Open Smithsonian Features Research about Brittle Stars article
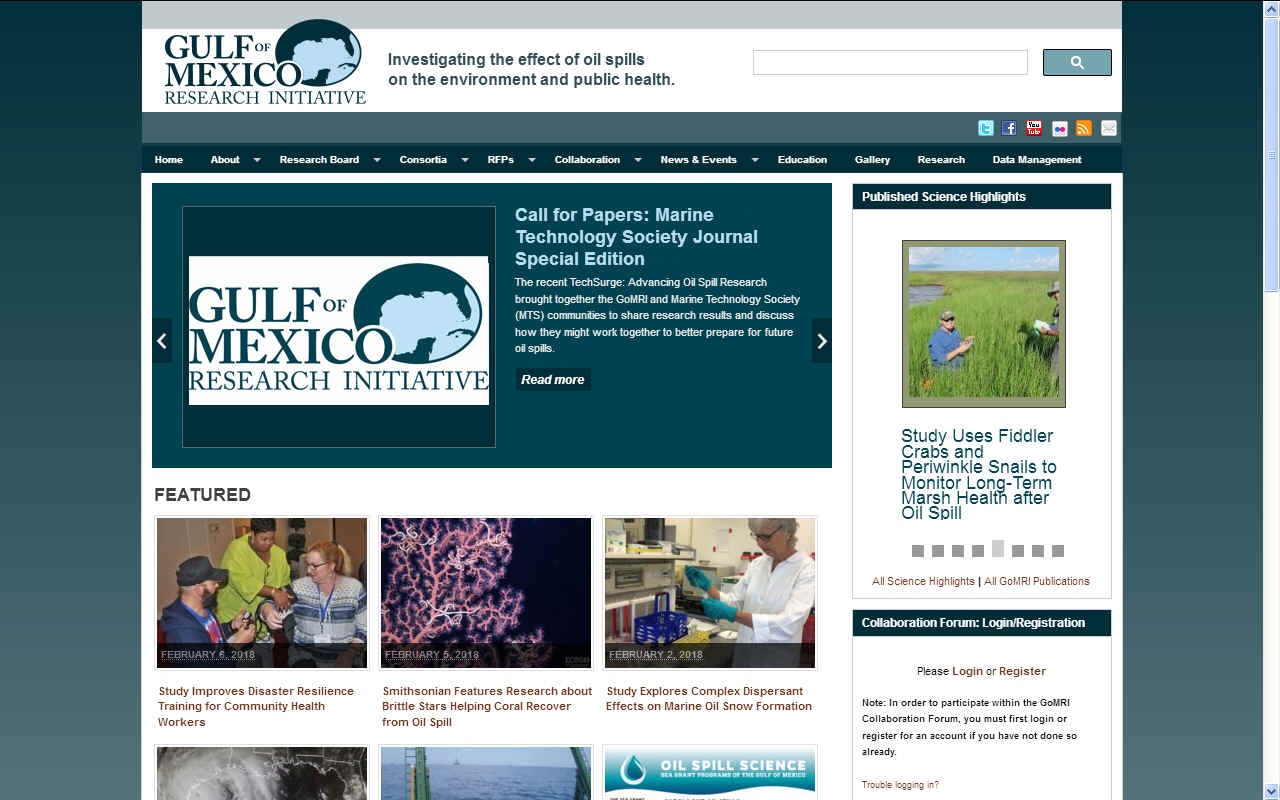Screen dimensions: 1280x800 [x=487, y=706]
